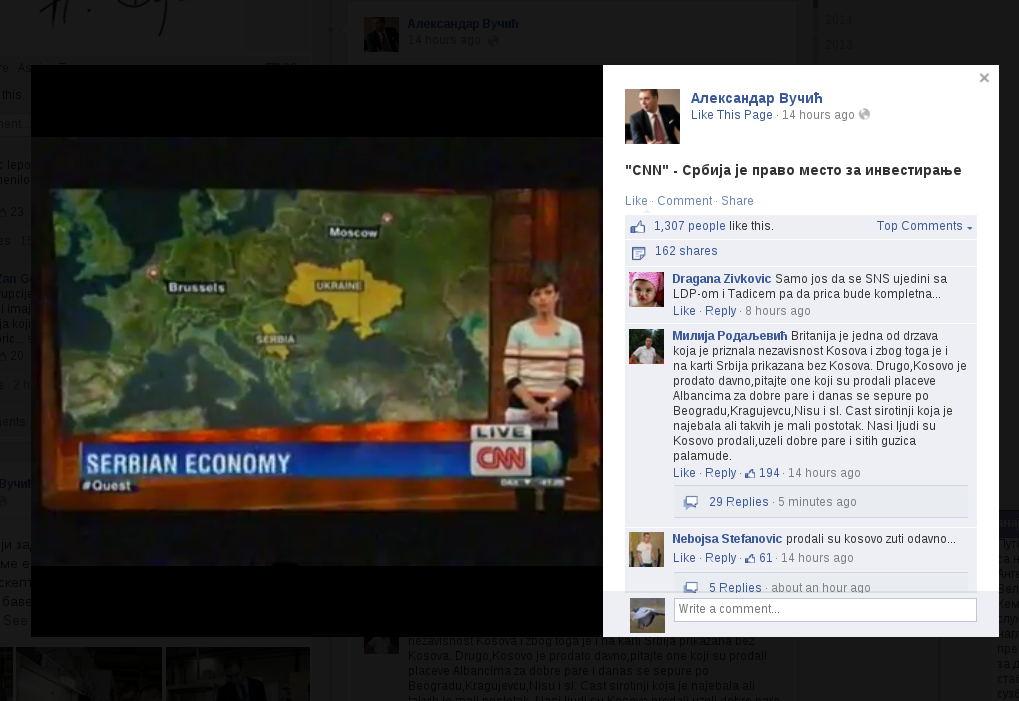Close the photo viewer with the X
This screenshot has width=1019, height=701.
[x=984, y=78]
